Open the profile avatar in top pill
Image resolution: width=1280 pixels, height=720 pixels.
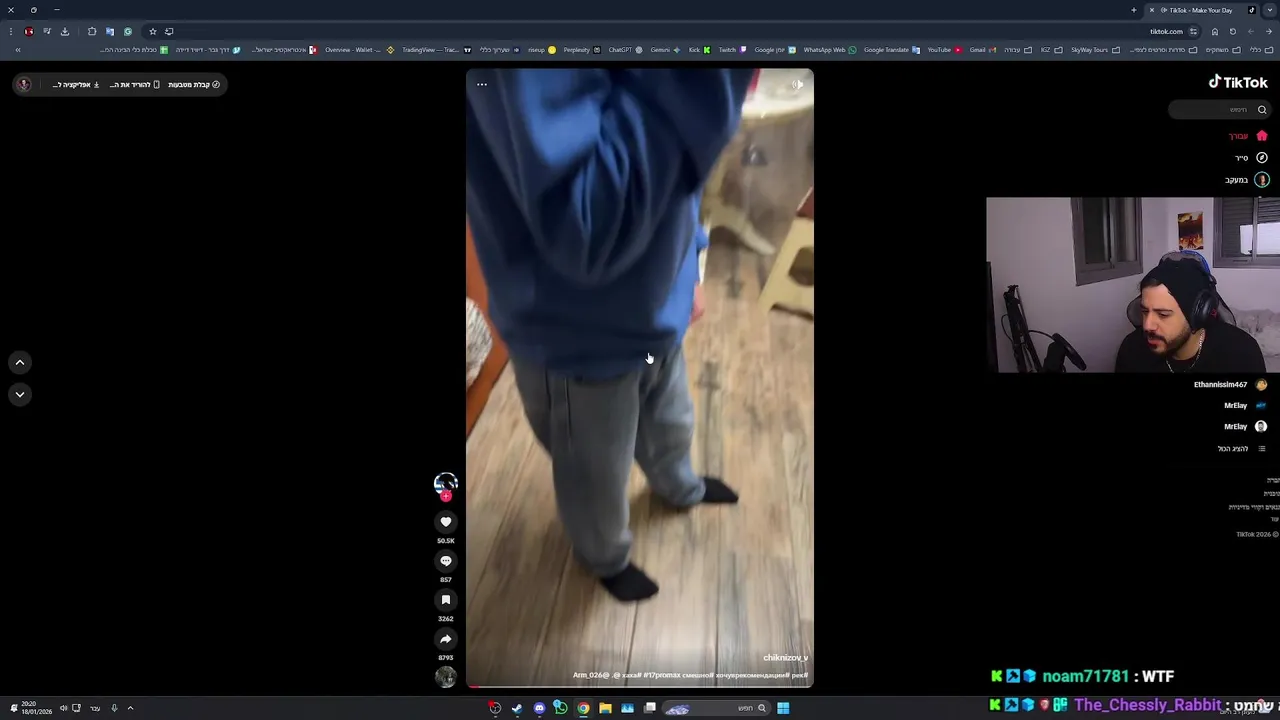pyautogui.click(x=24, y=85)
